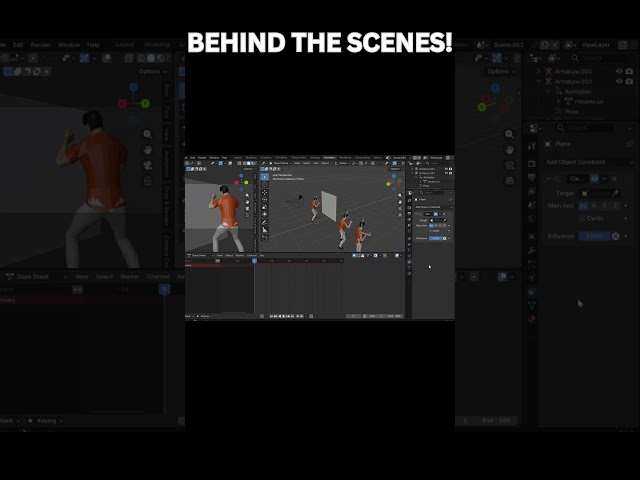
Task: Click camera view icon in dimmed backdrop's left viewport
Action: pyautogui.click(x=147, y=165)
